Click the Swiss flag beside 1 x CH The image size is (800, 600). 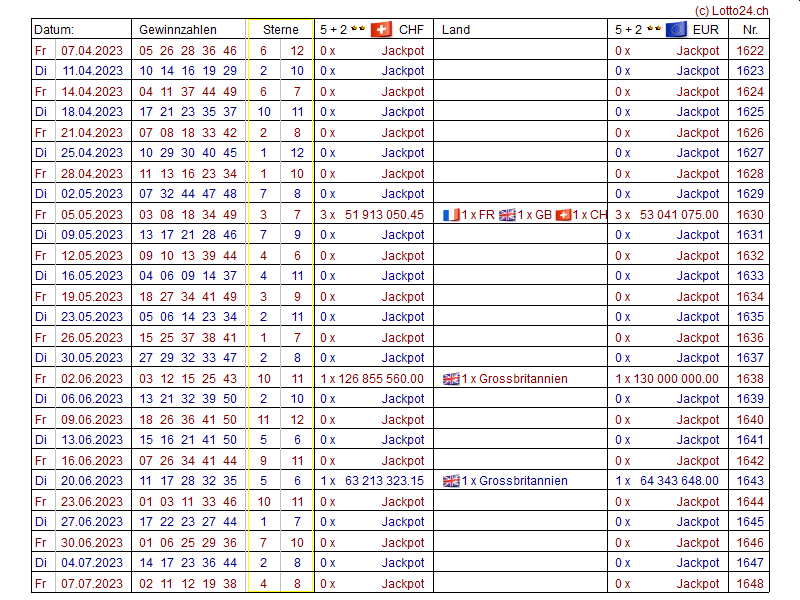click(563, 215)
